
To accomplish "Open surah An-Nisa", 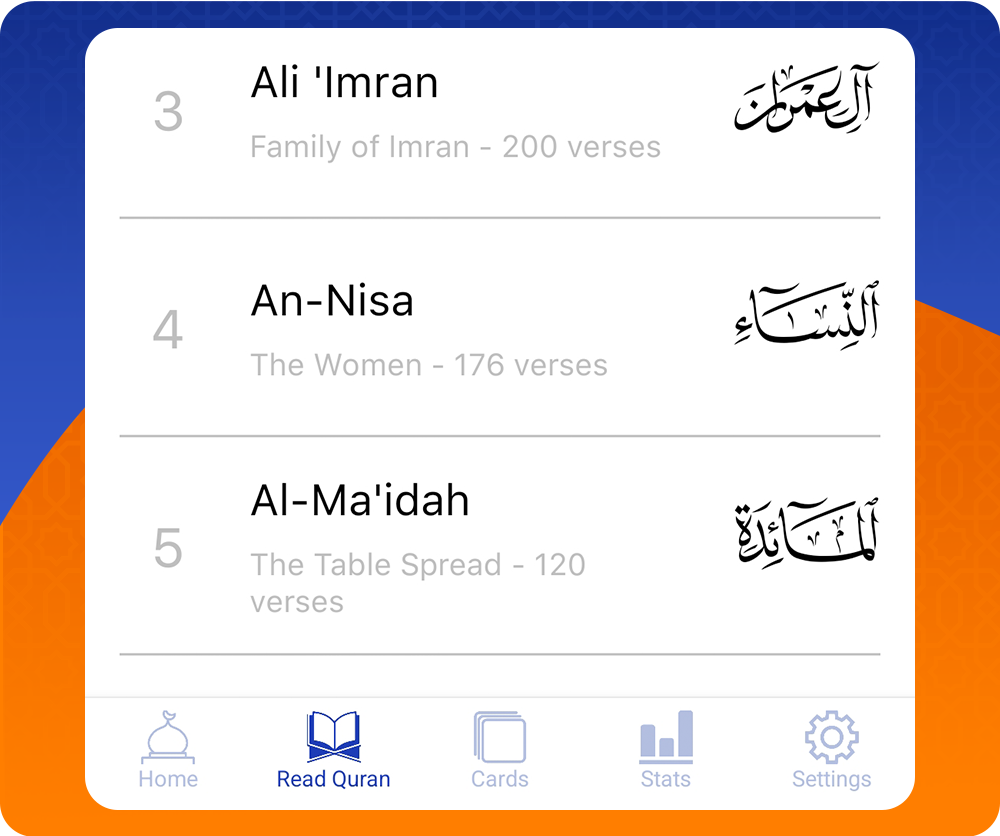I will 333,301.
